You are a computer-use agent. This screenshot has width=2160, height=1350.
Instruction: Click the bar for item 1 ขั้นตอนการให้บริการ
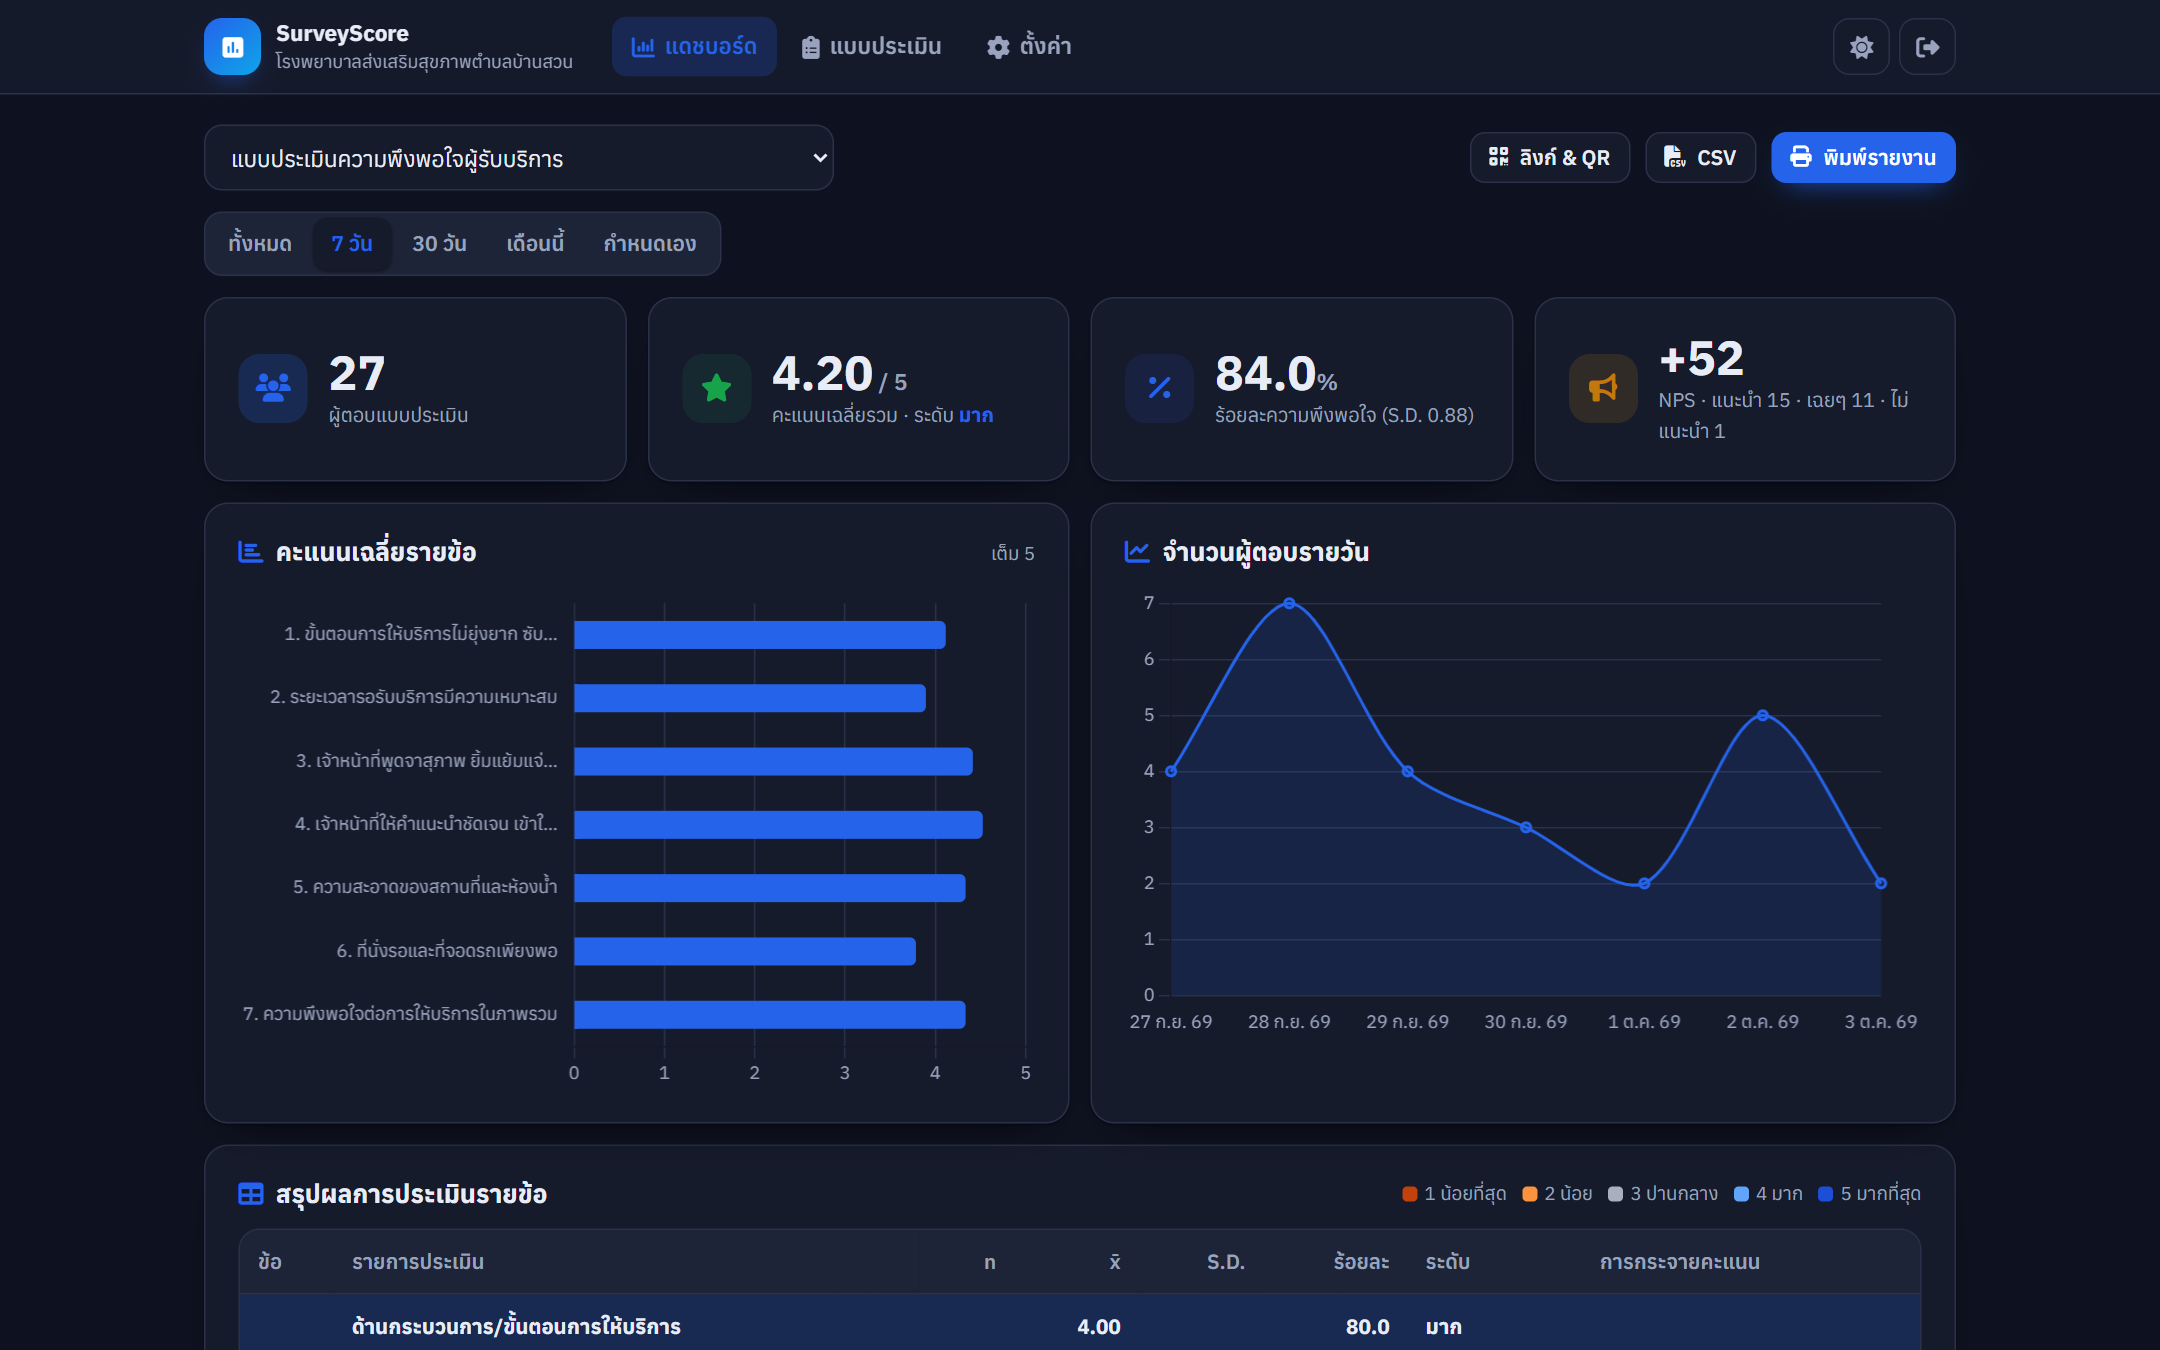click(x=760, y=635)
